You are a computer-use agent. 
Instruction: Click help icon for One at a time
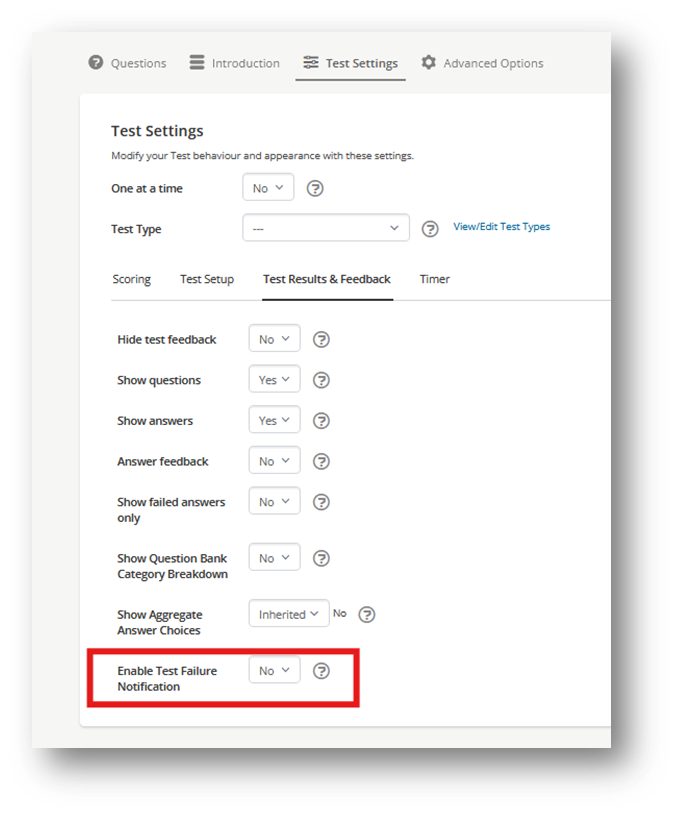tap(315, 188)
